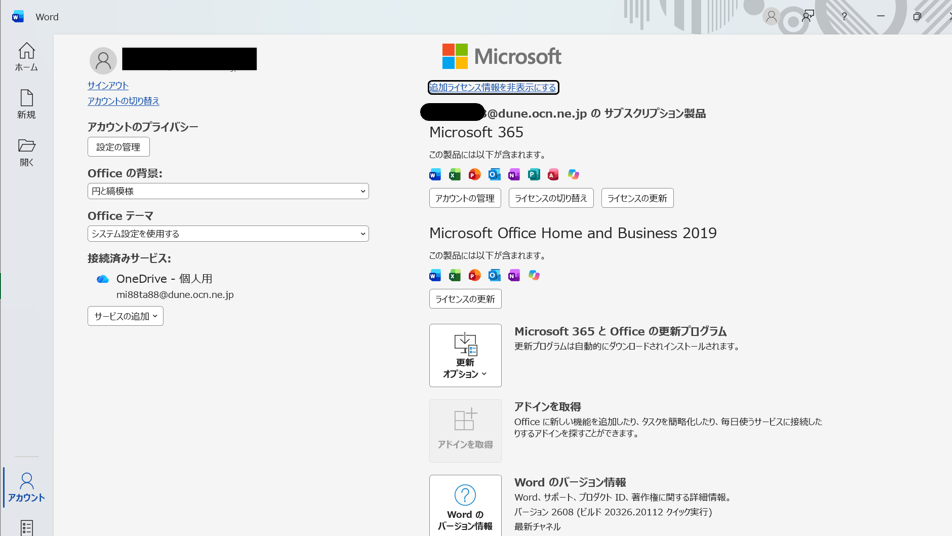Click the account avatar picture
This screenshot has width=952, height=536.
point(103,60)
